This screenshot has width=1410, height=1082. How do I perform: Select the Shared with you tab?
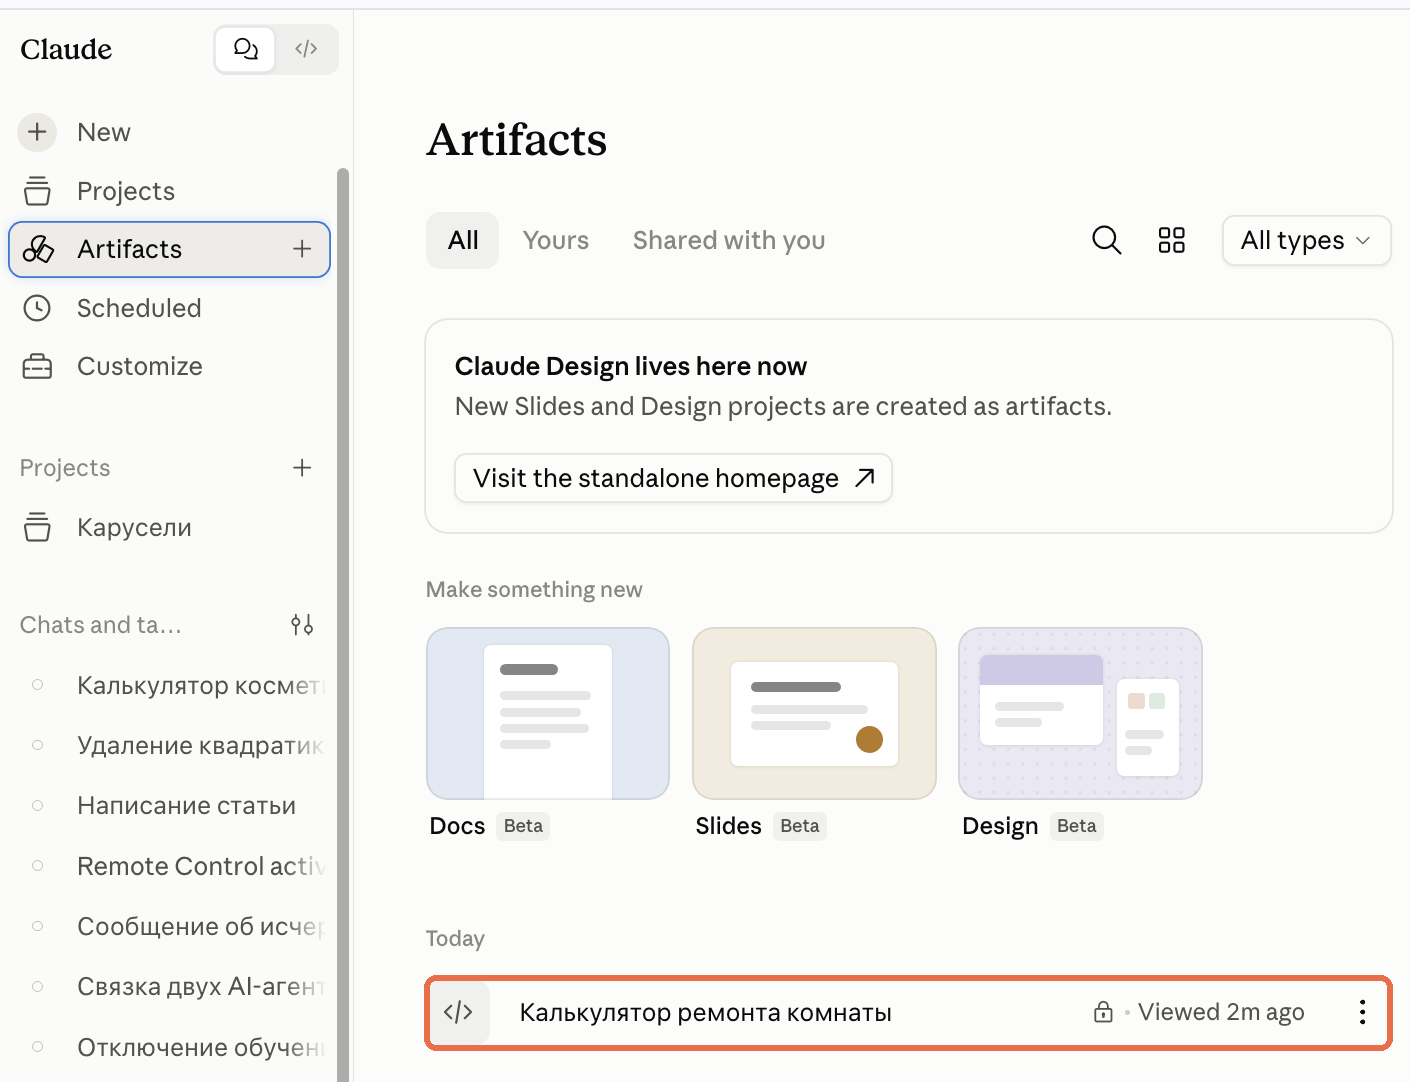click(729, 240)
